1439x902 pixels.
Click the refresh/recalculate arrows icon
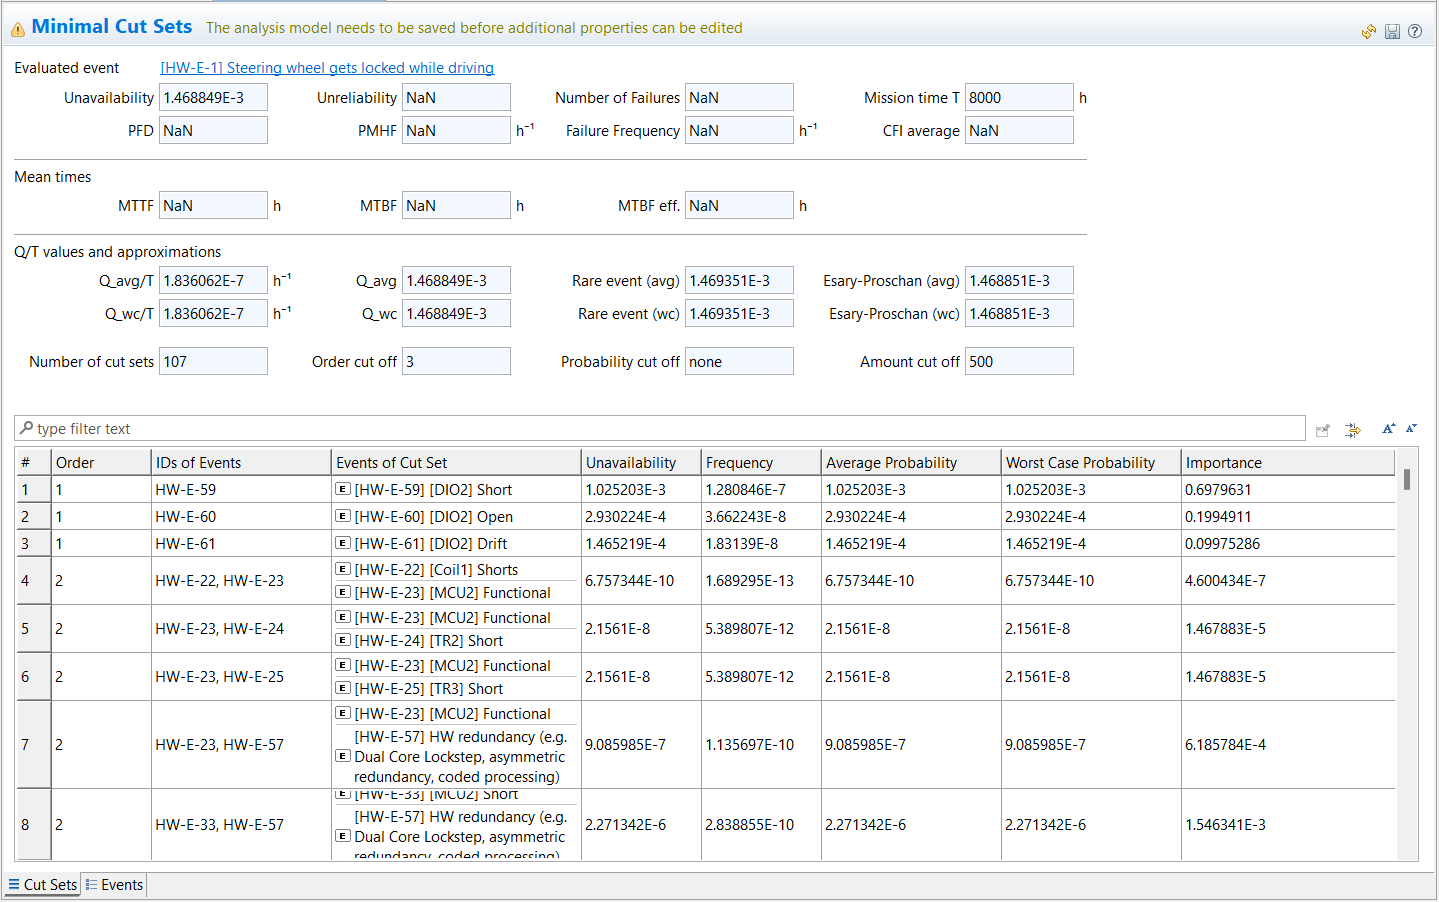(1369, 32)
